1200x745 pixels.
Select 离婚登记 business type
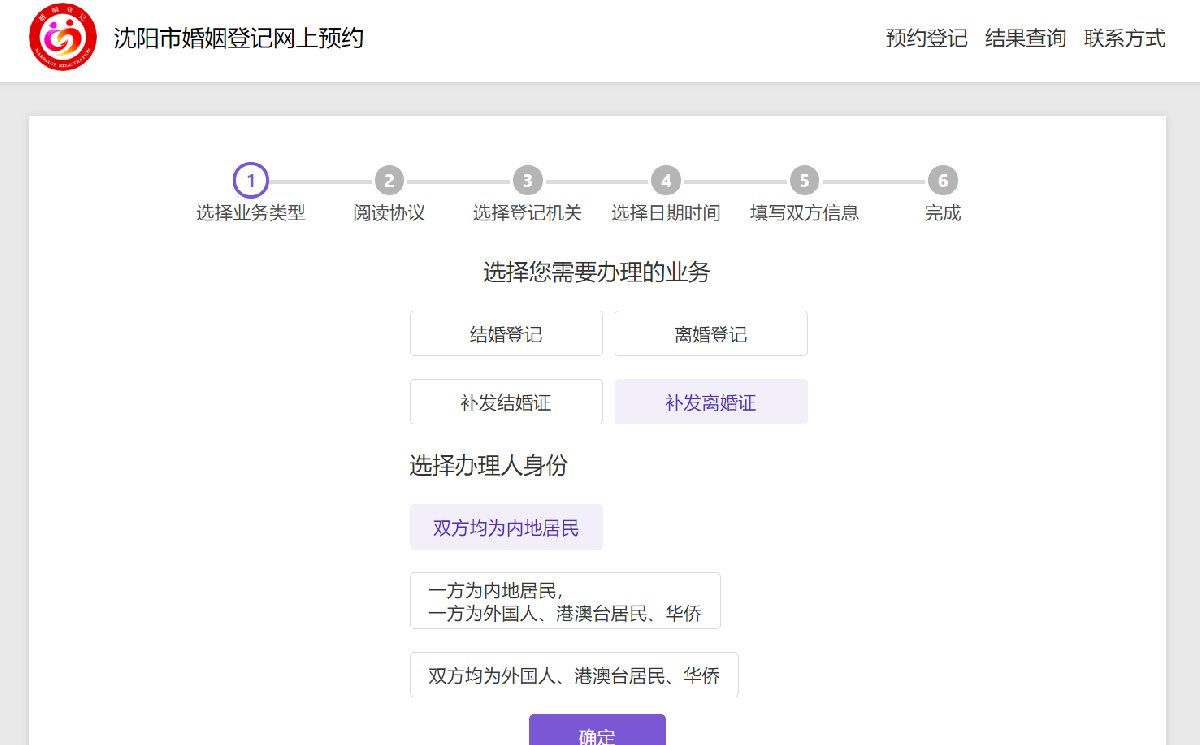(x=710, y=334)
